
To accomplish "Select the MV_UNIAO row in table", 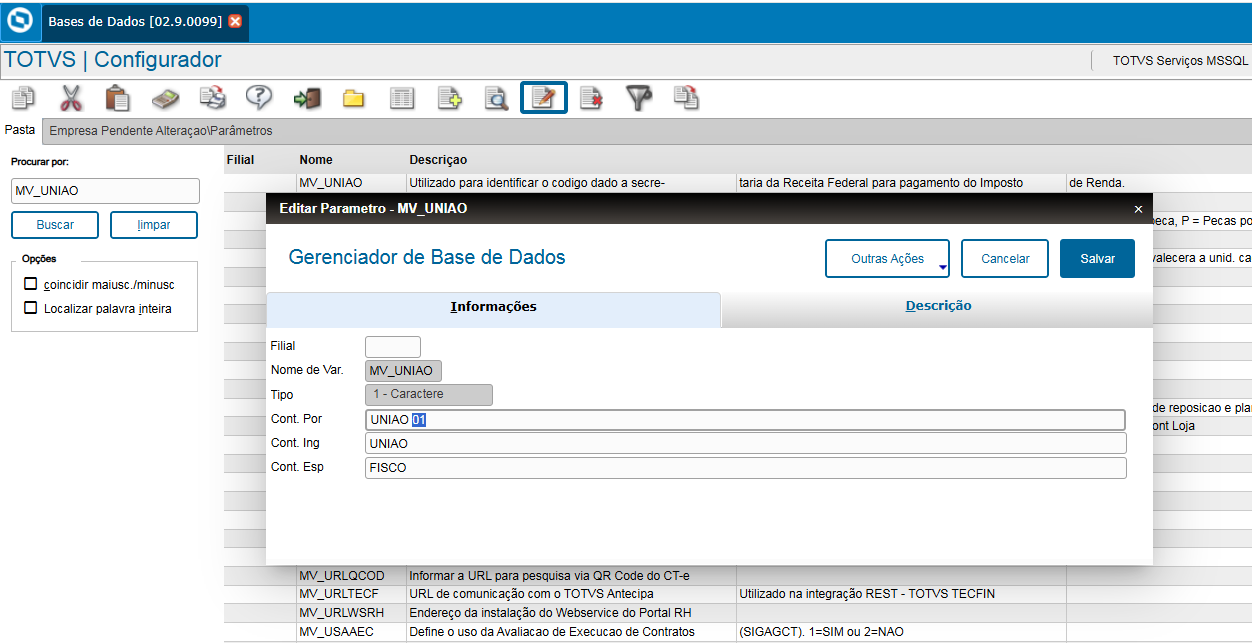I will click(738, 183).
